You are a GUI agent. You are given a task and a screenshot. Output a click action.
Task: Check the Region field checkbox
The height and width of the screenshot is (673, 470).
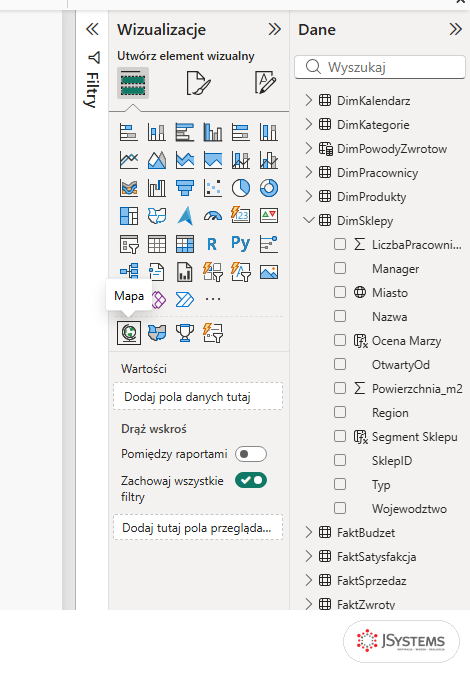click(340, 412)
